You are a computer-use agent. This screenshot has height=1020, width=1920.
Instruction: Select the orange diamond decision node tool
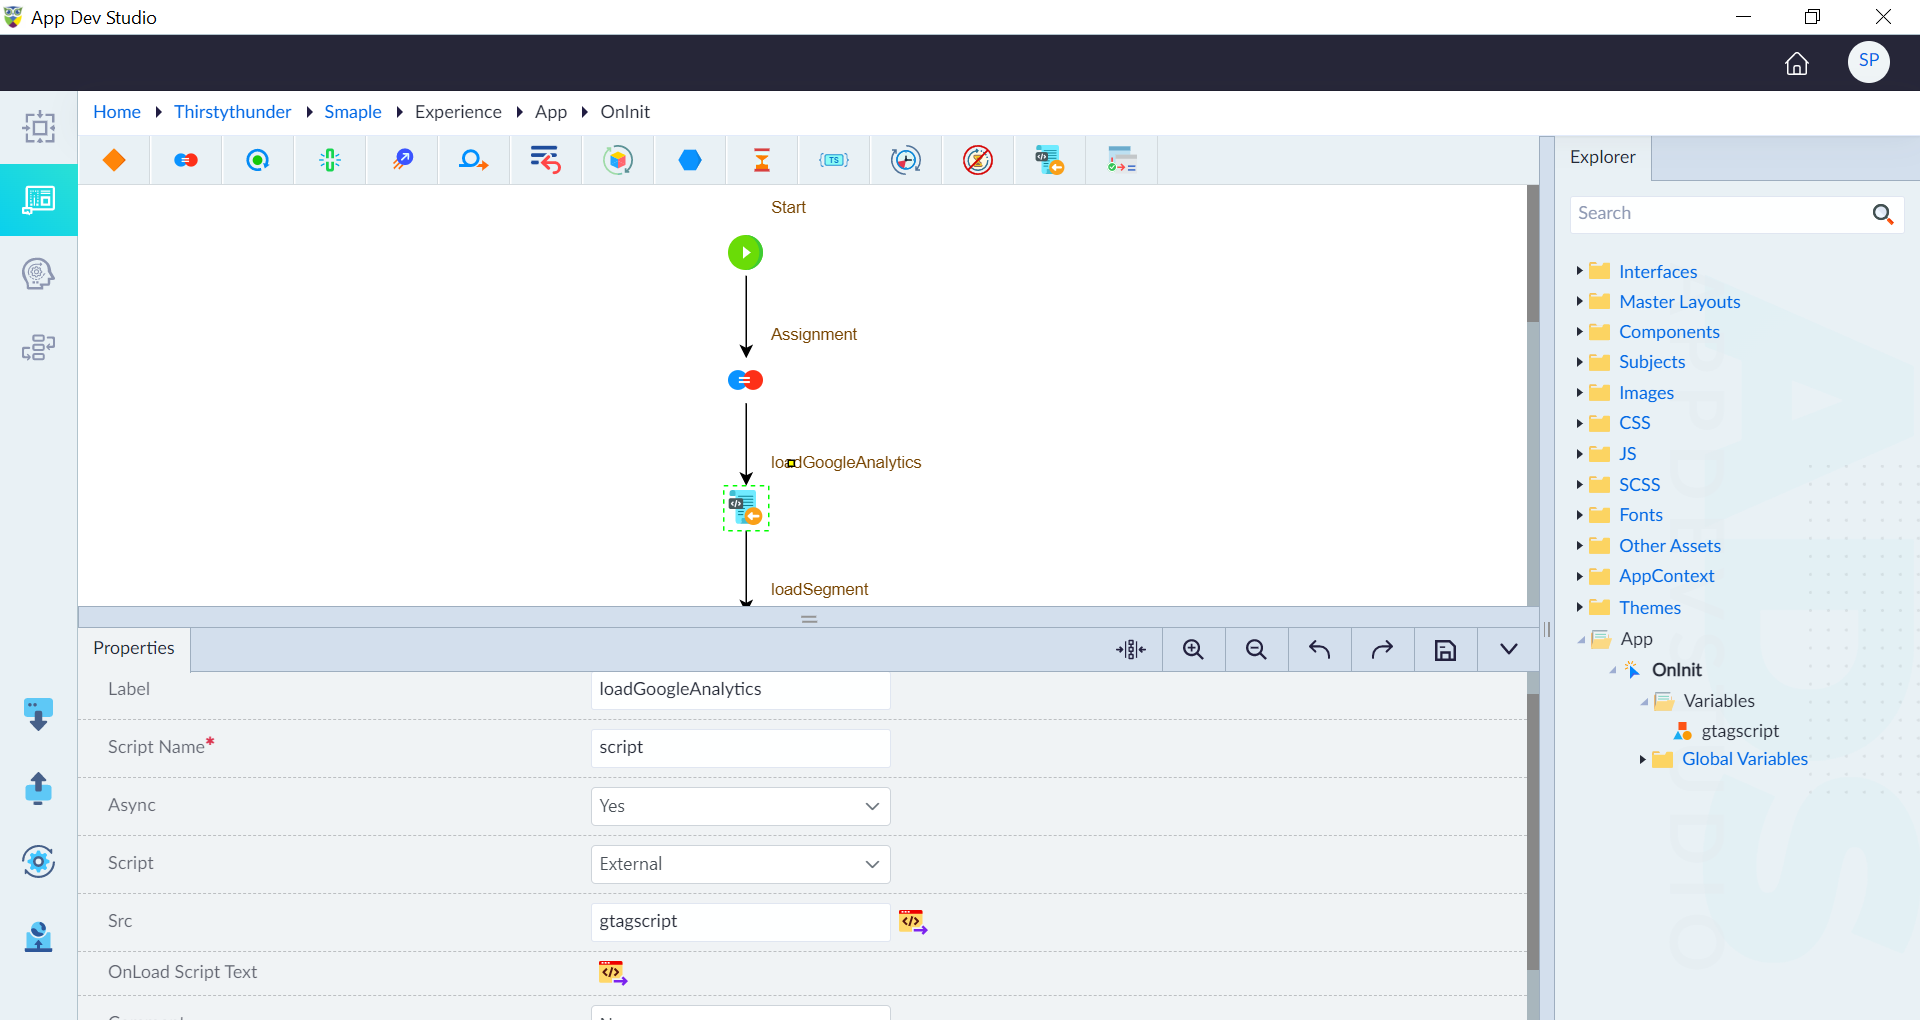coord(114,160)
